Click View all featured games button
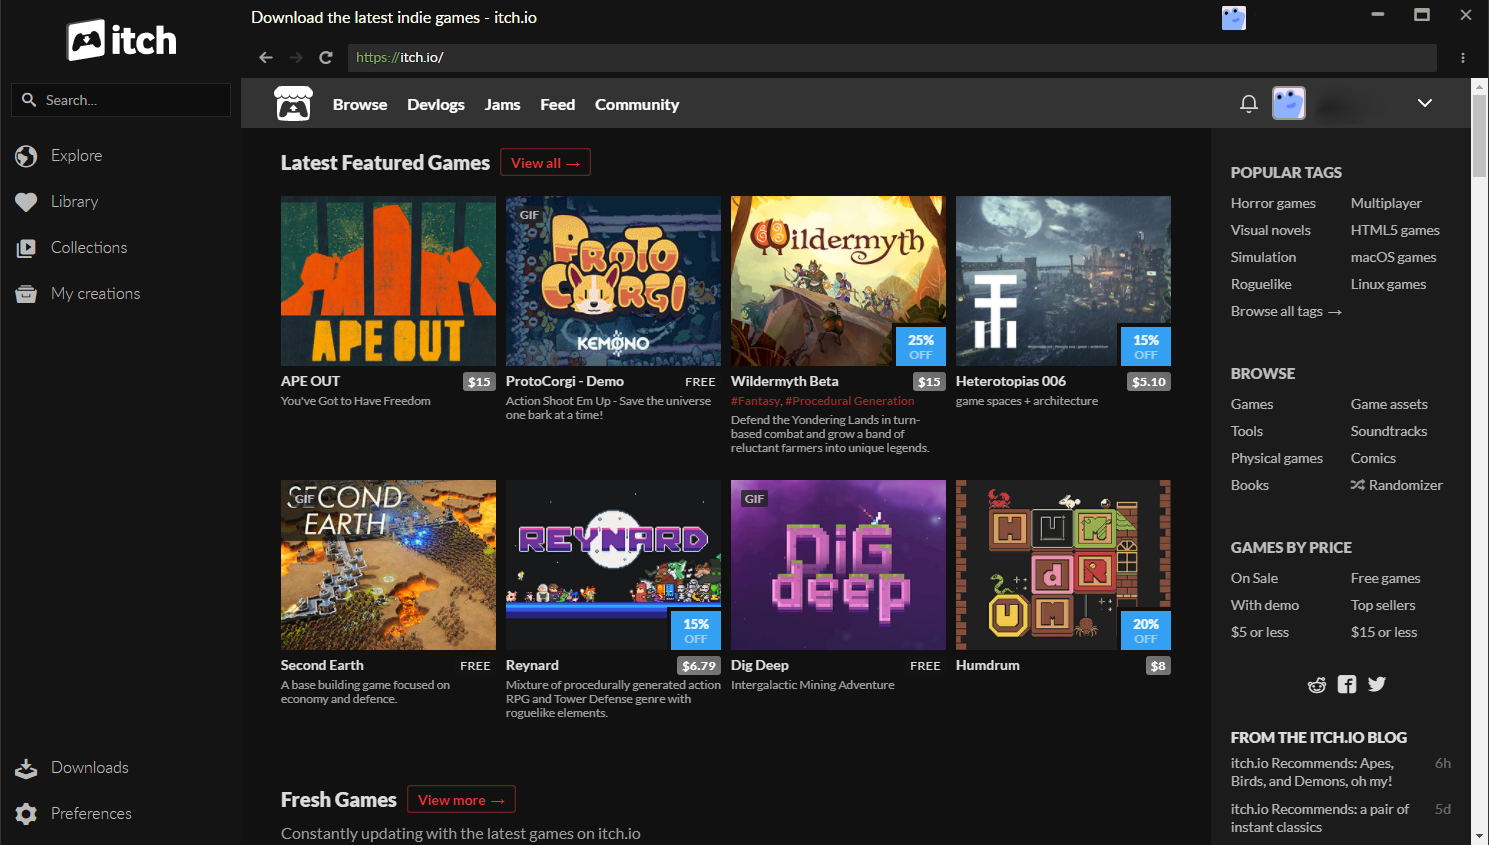 point(545,162)
